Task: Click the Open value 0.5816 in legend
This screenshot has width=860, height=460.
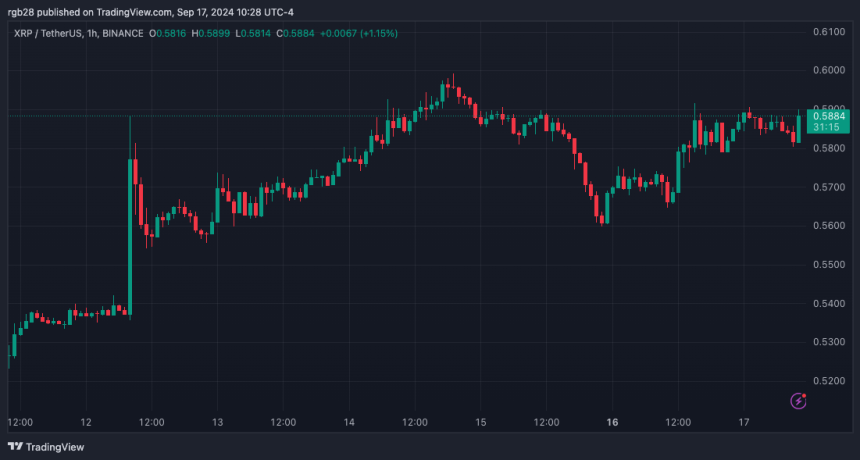Action: click(171, 33)
